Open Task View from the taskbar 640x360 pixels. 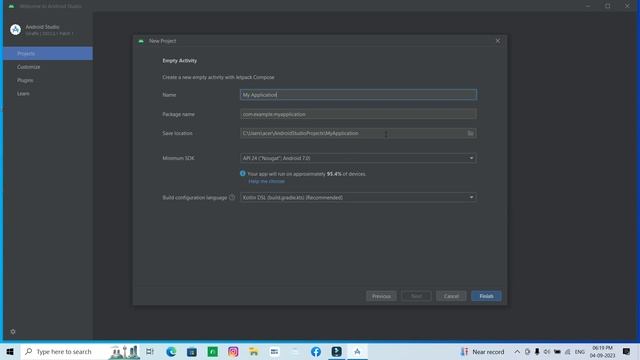[x=150, y=351]
